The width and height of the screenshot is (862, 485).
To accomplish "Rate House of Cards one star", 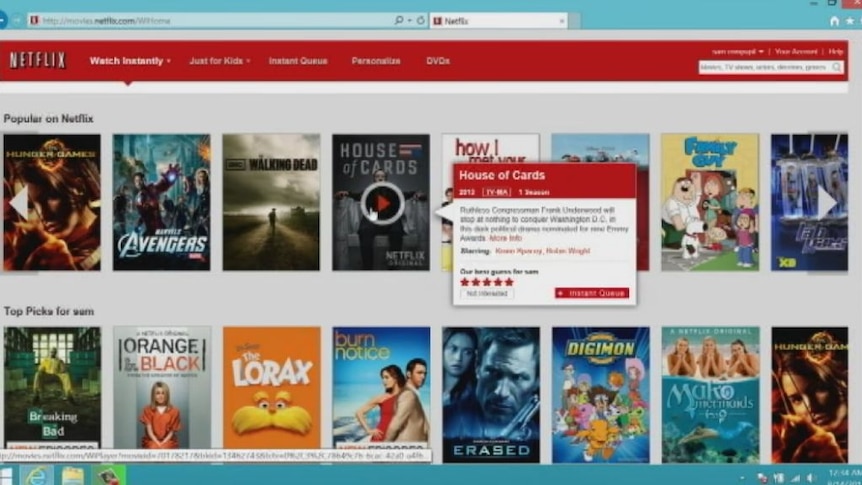I will pyautogui.click(x=465, y=282).
